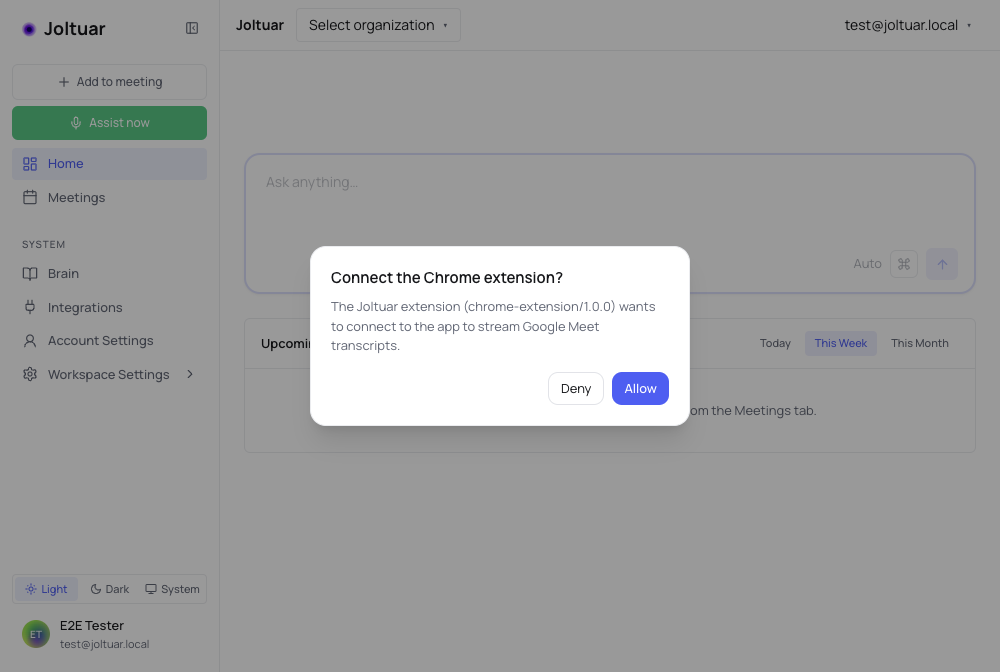Click the Auto mode label

[867, 264]
